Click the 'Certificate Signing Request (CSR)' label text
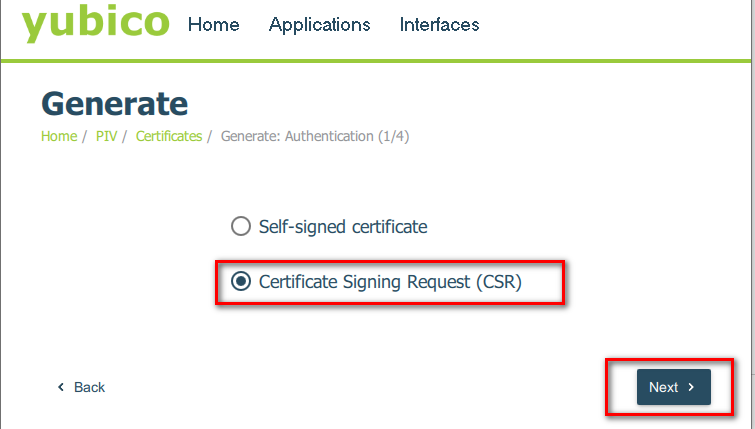This screenshot has height=429, width=755. (x=390, y=282)
